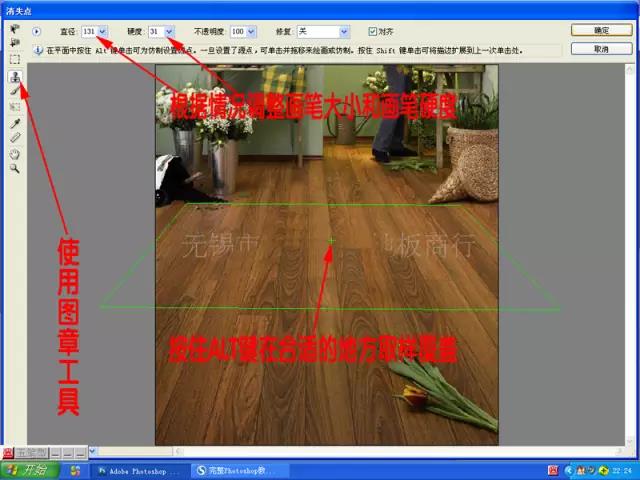Select the Edit Plane tool
The height and width of the screenshot is (480, 640).
[15, 29]
